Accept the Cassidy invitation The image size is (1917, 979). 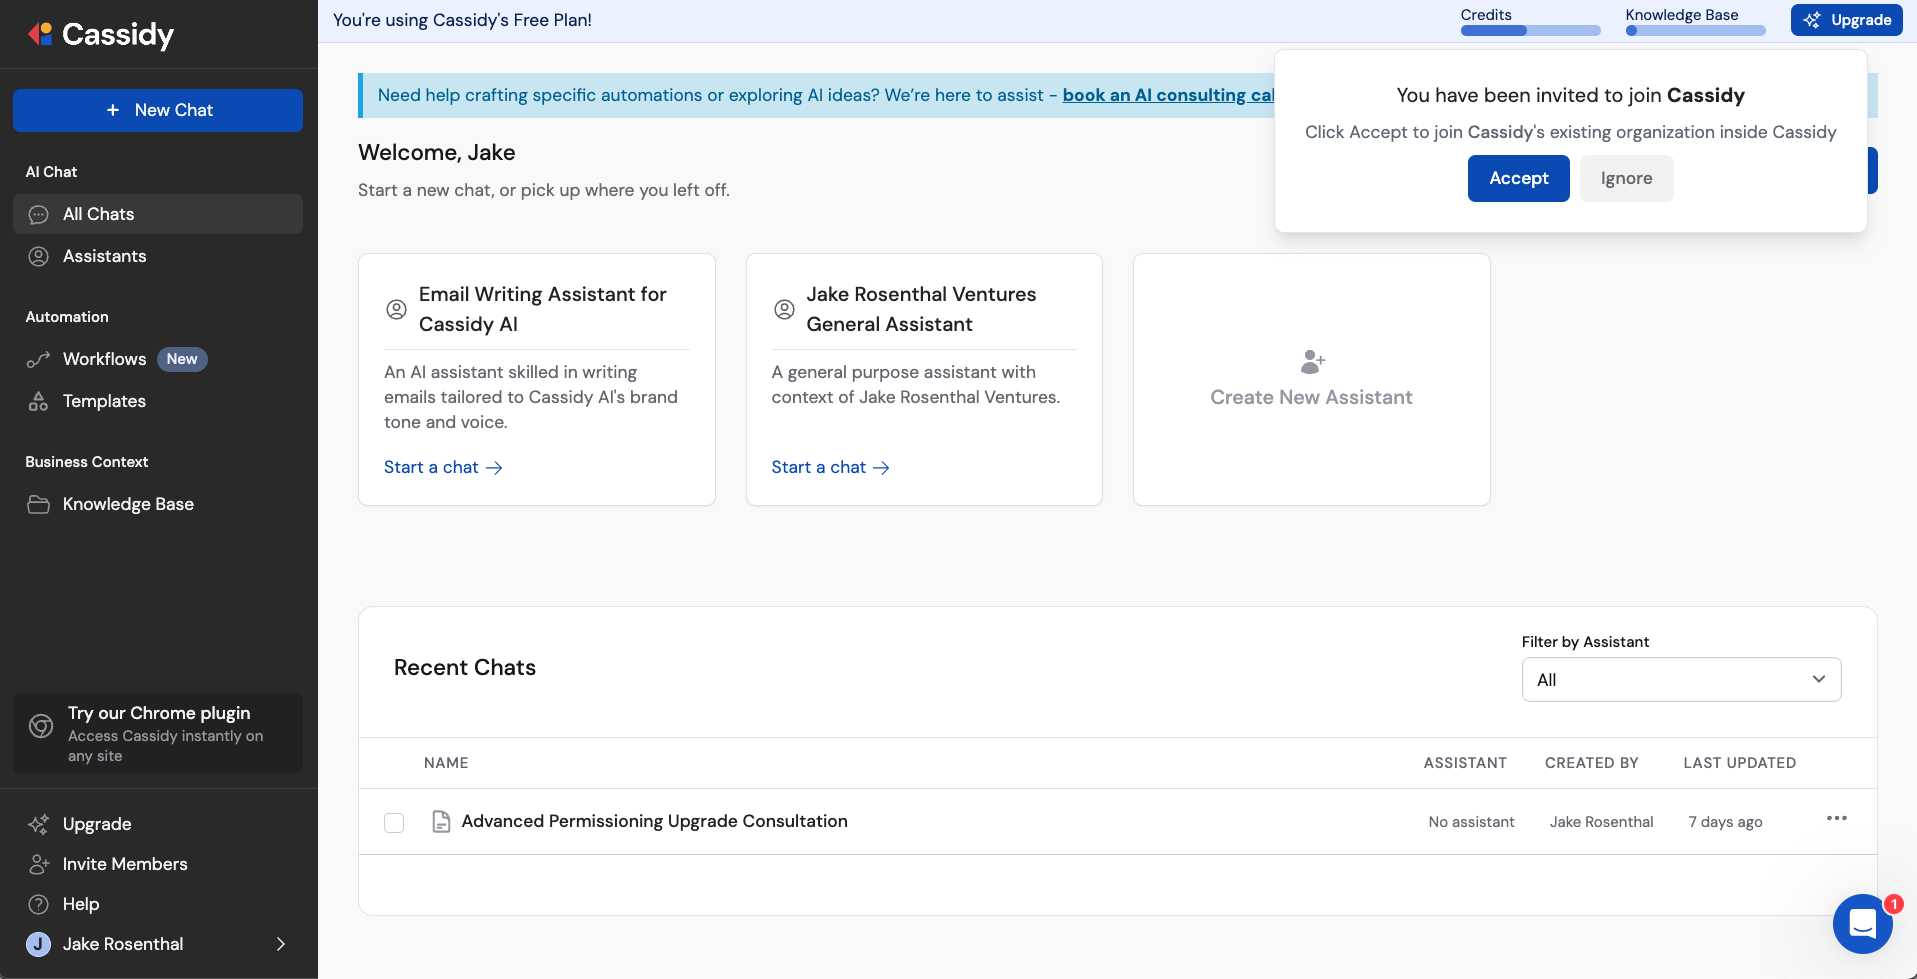(1518, 179)
